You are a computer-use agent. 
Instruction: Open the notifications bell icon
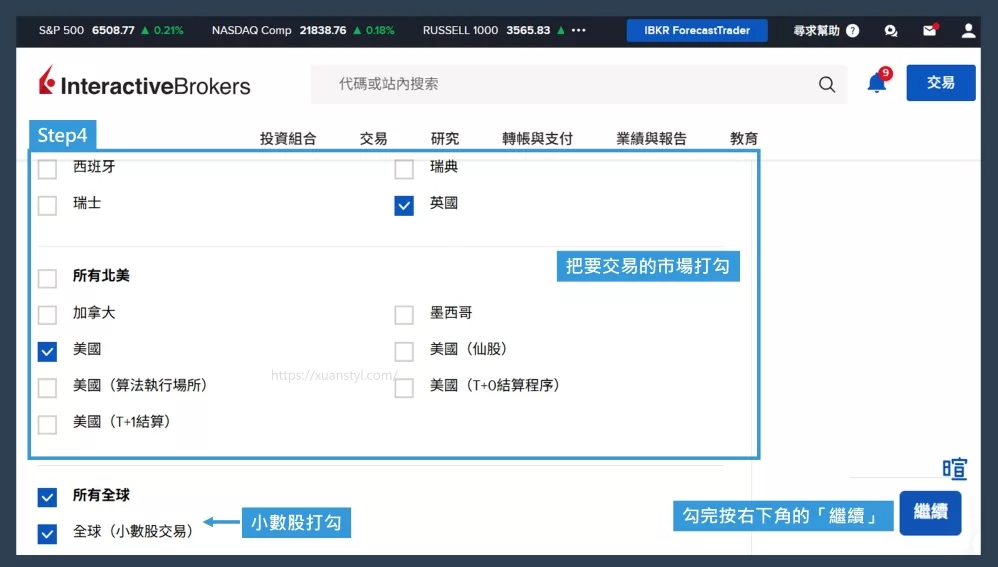coord(877,82)
